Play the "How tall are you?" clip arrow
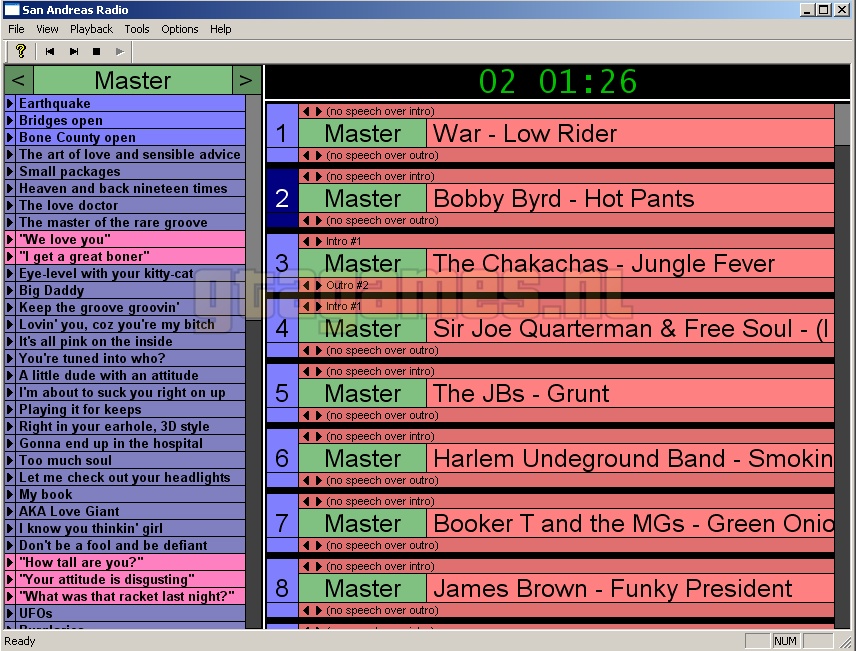856x651 pixels. pos(10,562)
